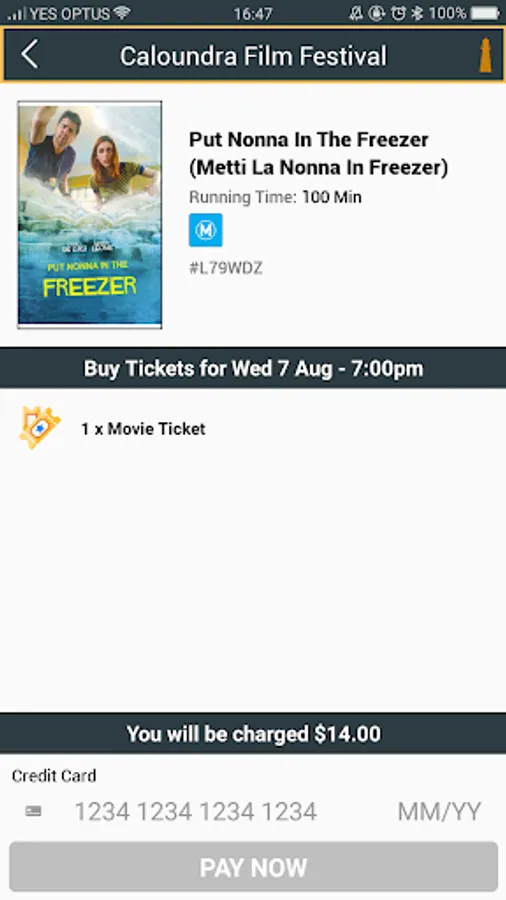
Task: Click the MM/YY expiry field
Action: pos(439,812)
